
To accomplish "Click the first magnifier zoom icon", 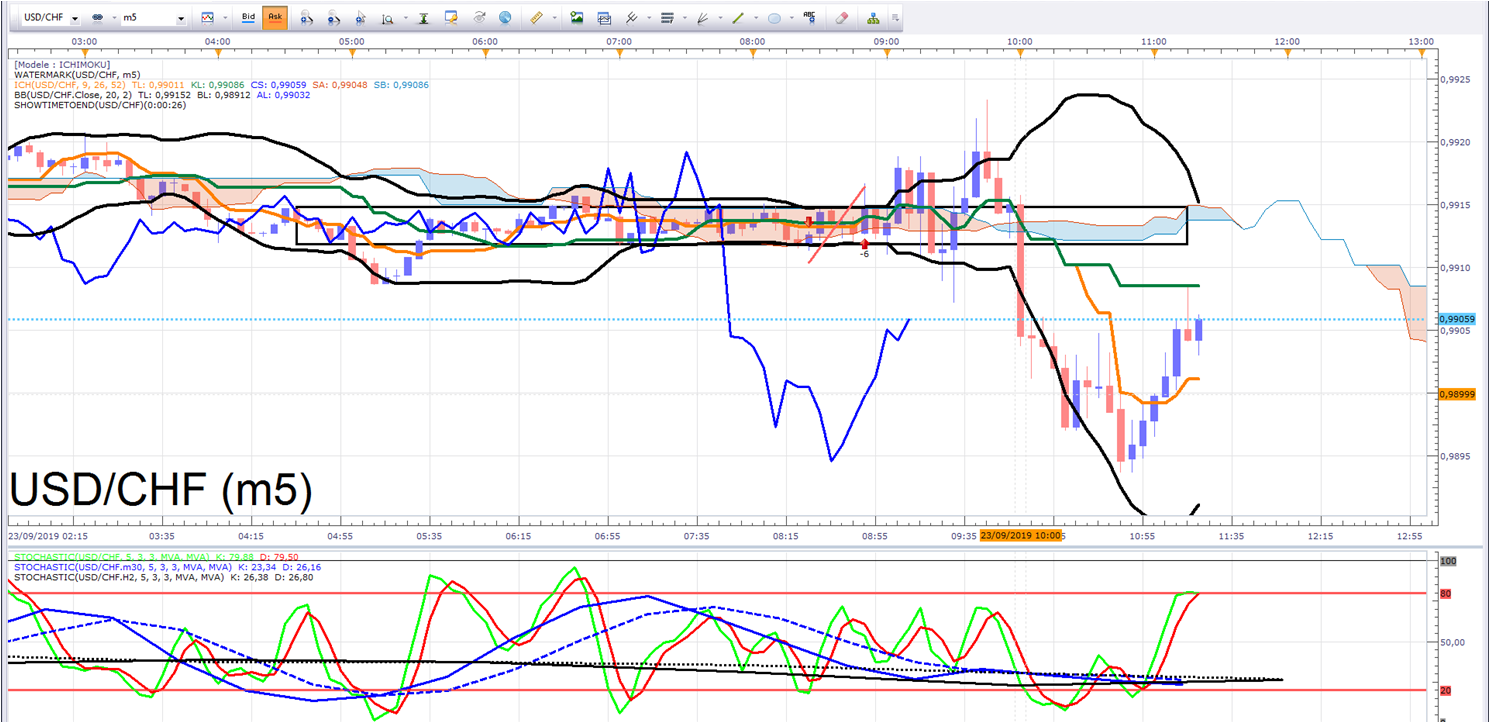I will click(307, 19).
